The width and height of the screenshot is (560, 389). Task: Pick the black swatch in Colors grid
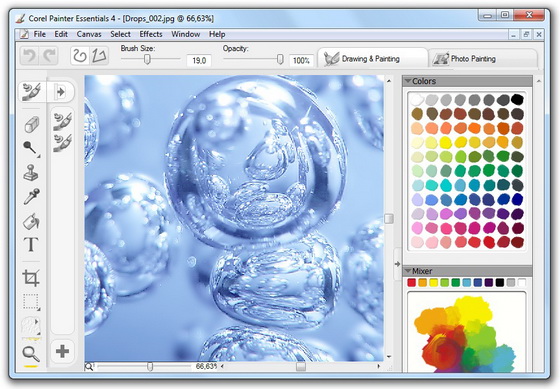coord(517,99)
